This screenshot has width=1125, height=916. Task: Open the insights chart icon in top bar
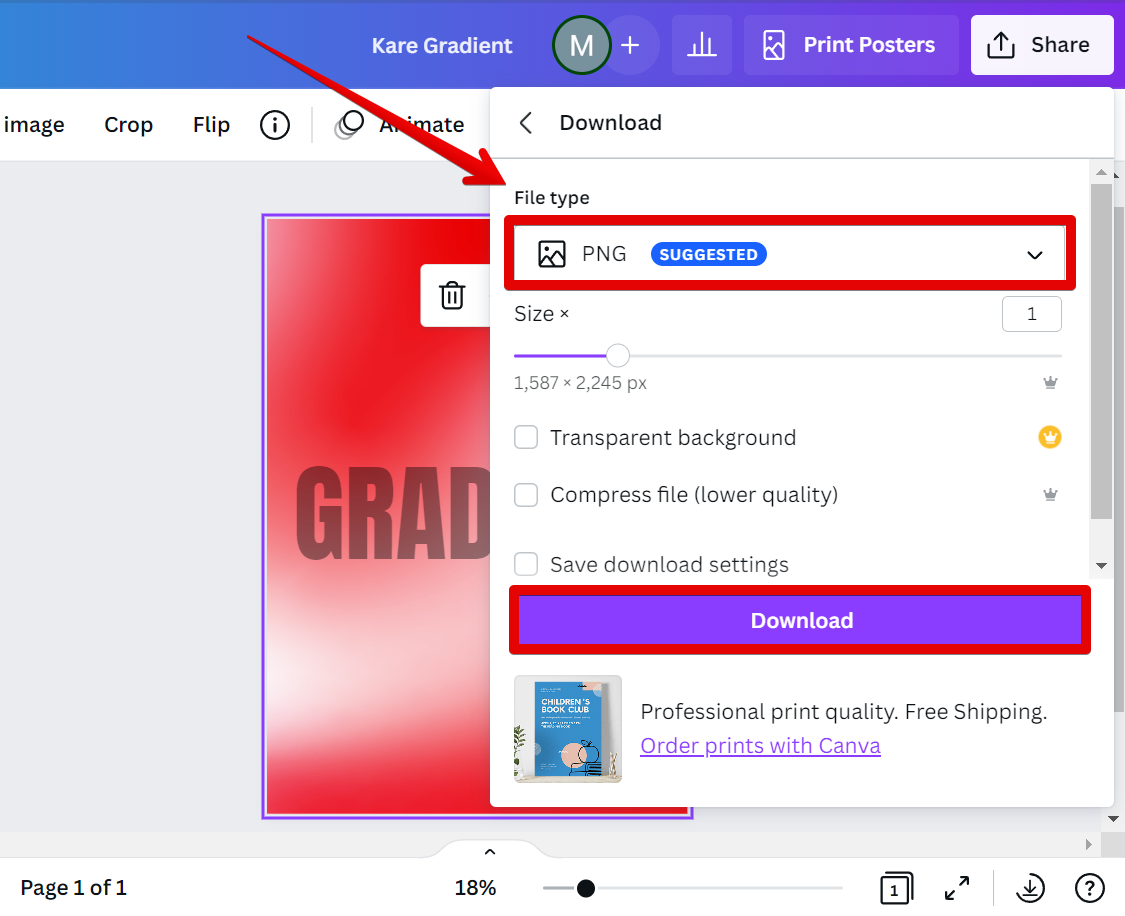point(701,44)
